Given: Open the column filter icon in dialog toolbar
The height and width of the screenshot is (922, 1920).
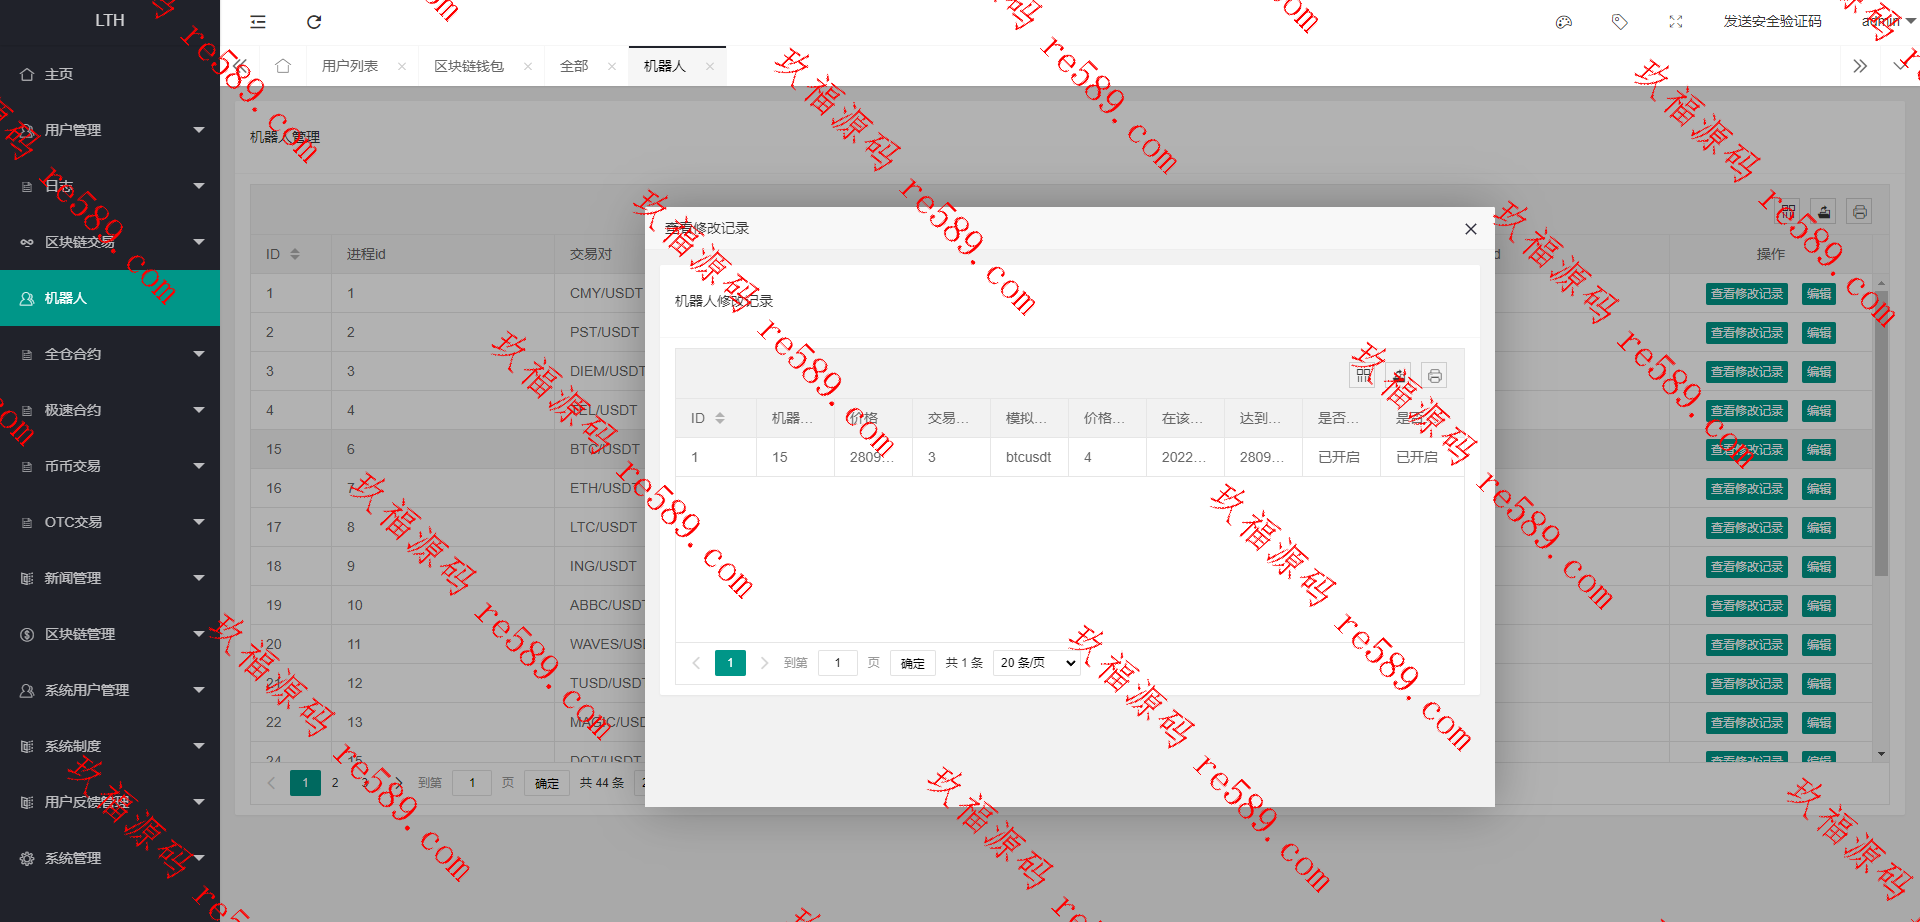Looking at the screenshot, I should pos(1363,375).
